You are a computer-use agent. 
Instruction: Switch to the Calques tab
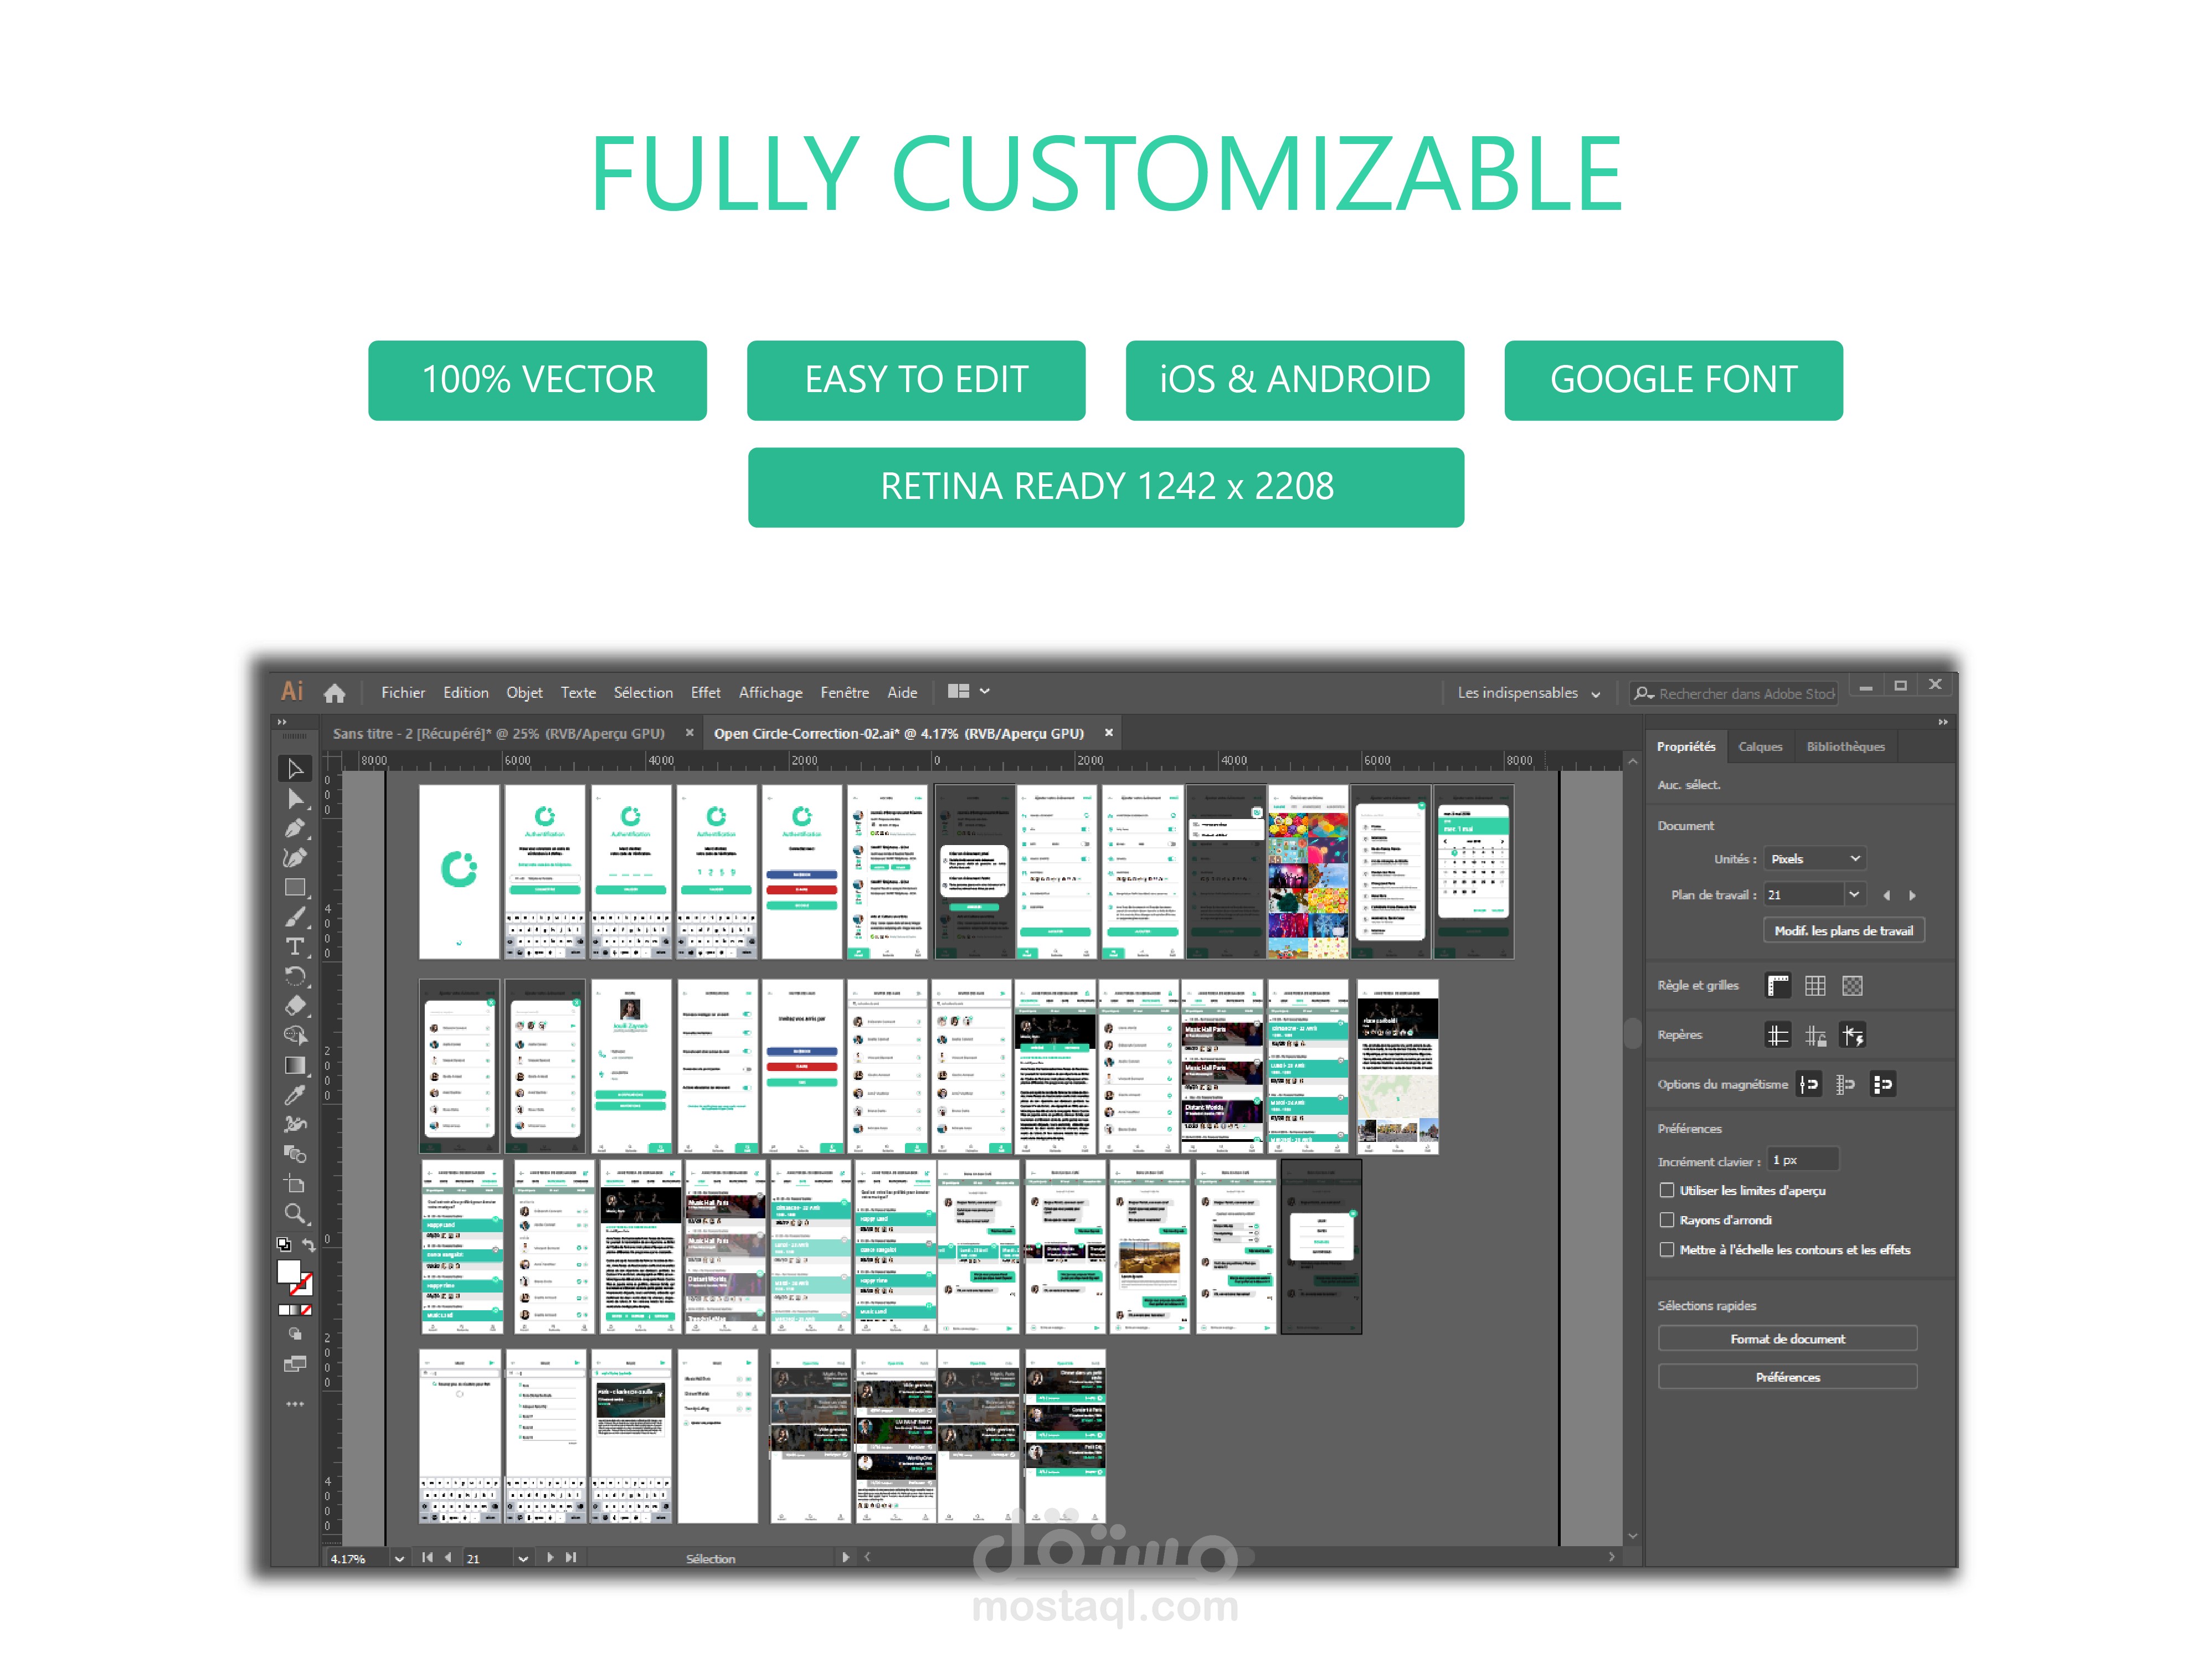[1759, 747]
